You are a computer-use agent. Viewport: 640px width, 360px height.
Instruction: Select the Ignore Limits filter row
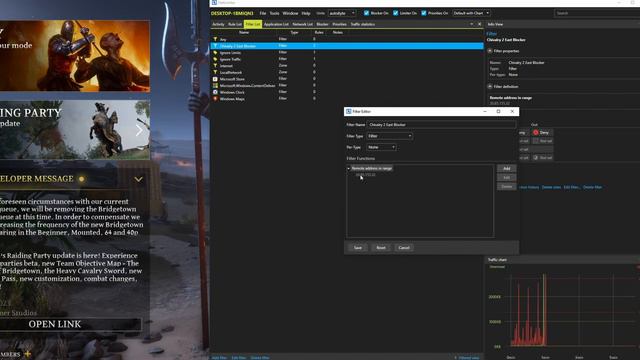(347, 53)
